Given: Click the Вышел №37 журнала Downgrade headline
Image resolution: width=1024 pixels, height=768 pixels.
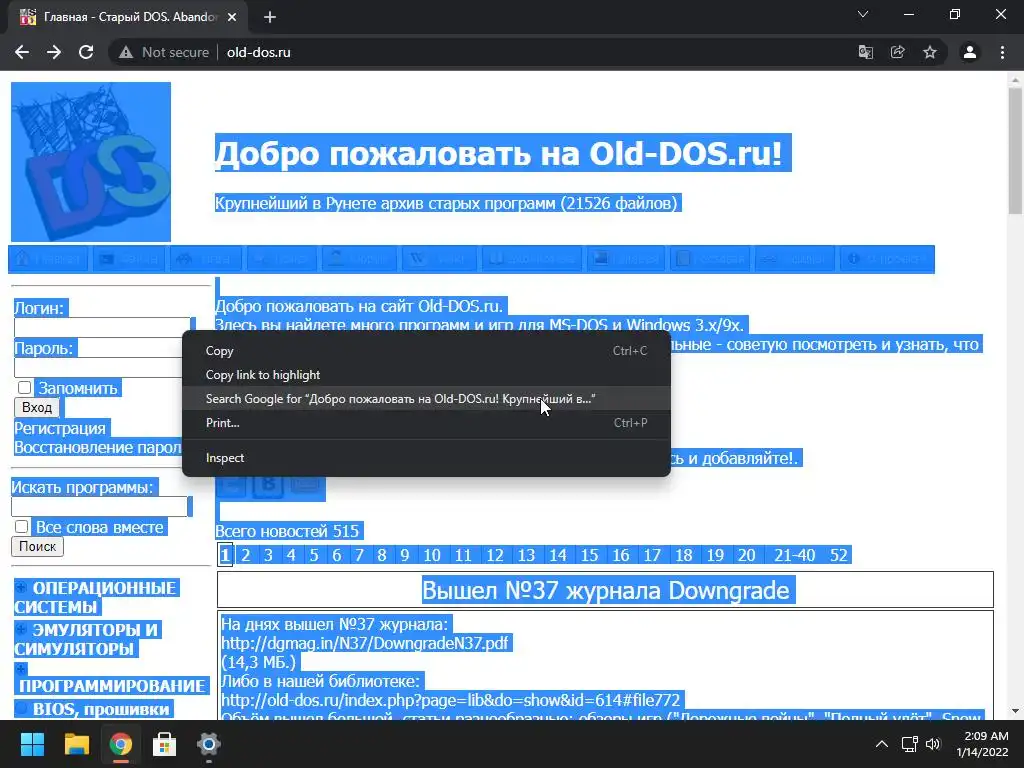Looking at the screenshot, I should tap(605, 590).
